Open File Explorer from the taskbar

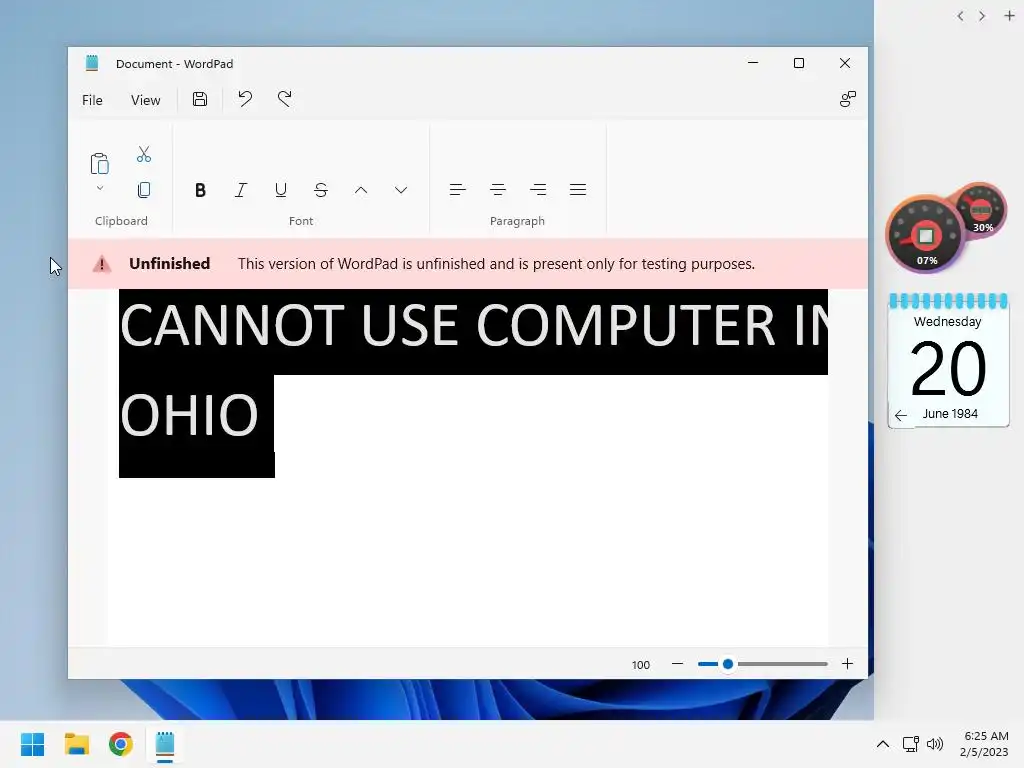[76, 744]
